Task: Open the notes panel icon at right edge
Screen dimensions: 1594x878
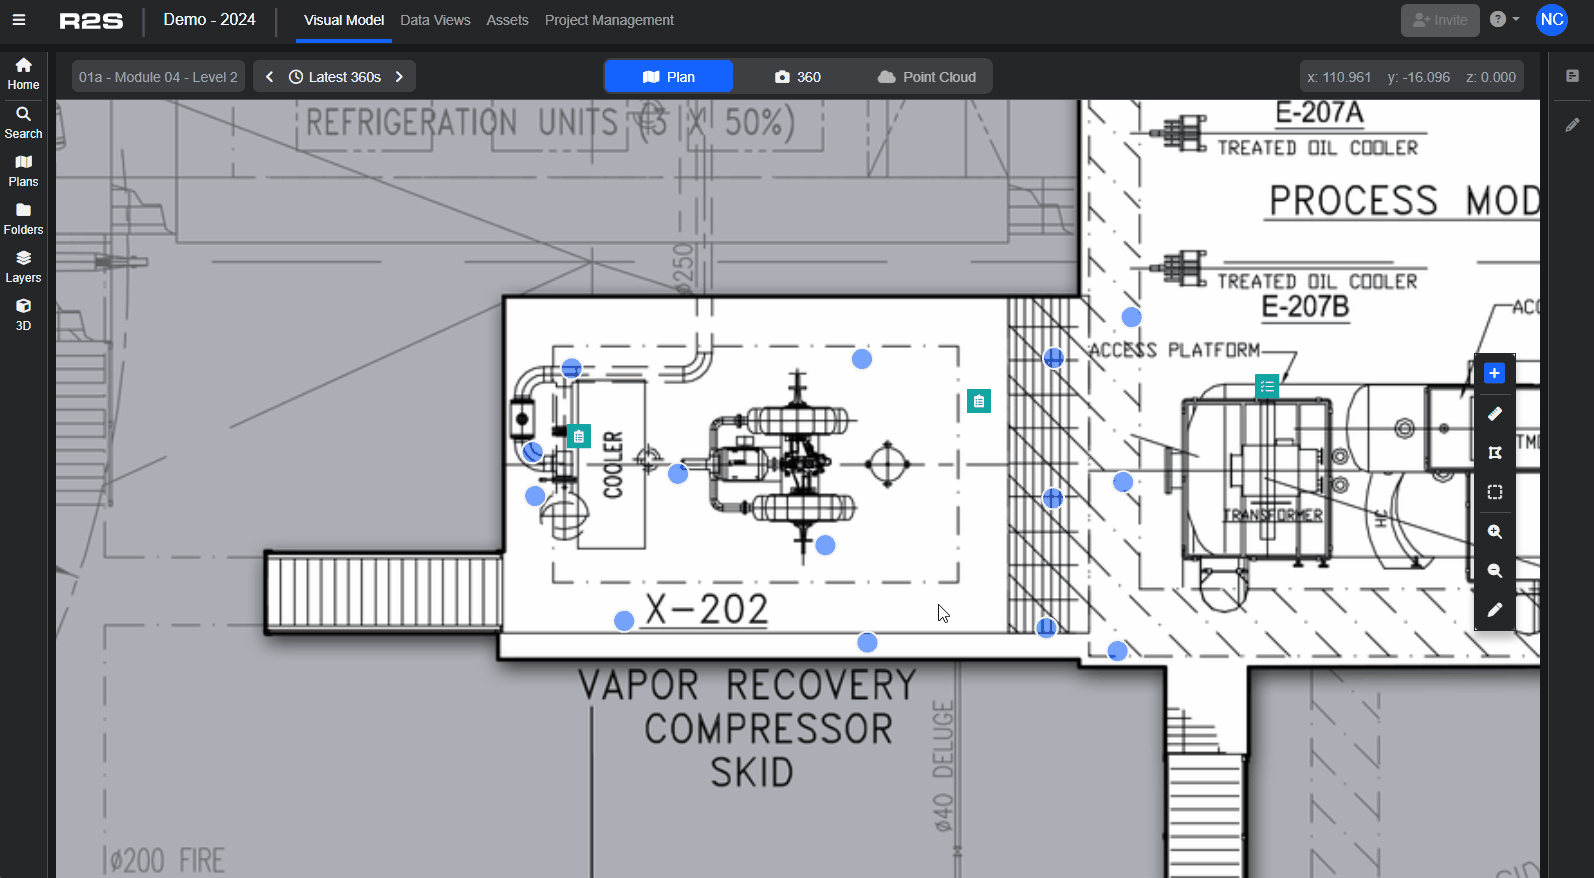Action: click(1572, 76)
